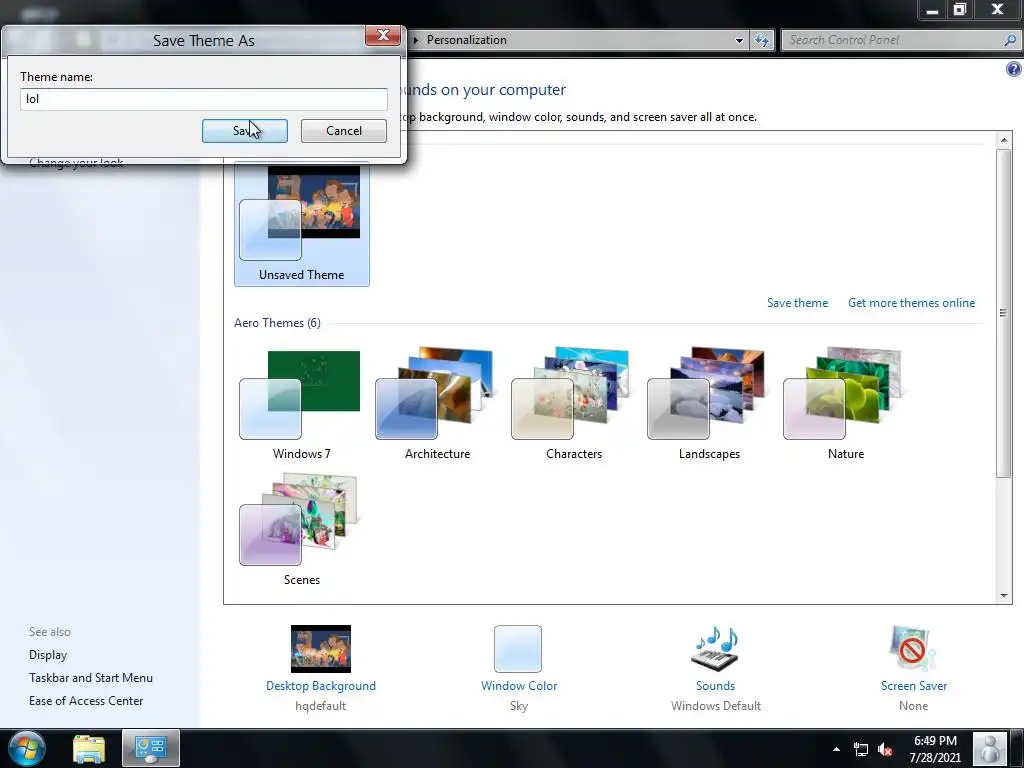
Task: Close the Save Theme As dialog
Action: click(x=383, y=35)
